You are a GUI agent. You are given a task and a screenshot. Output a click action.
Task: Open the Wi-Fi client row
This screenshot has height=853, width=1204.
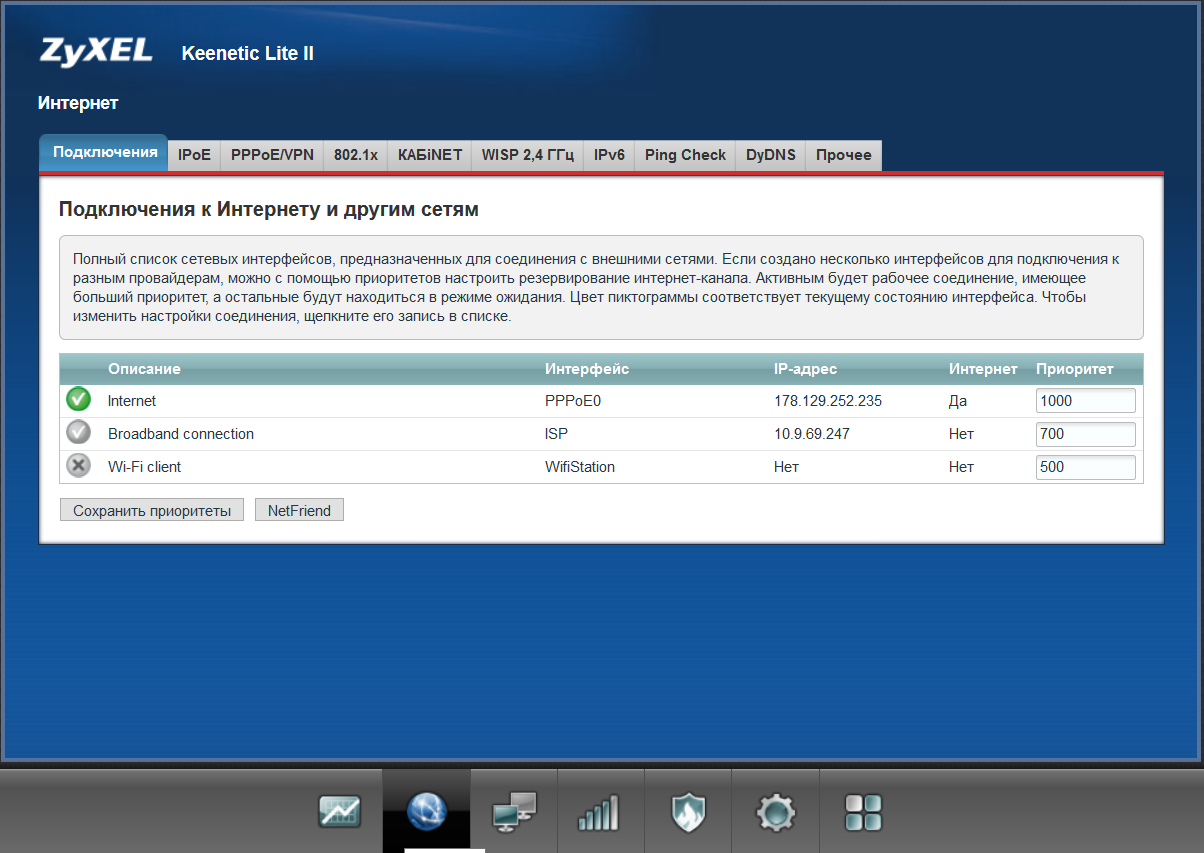[601, 467]
